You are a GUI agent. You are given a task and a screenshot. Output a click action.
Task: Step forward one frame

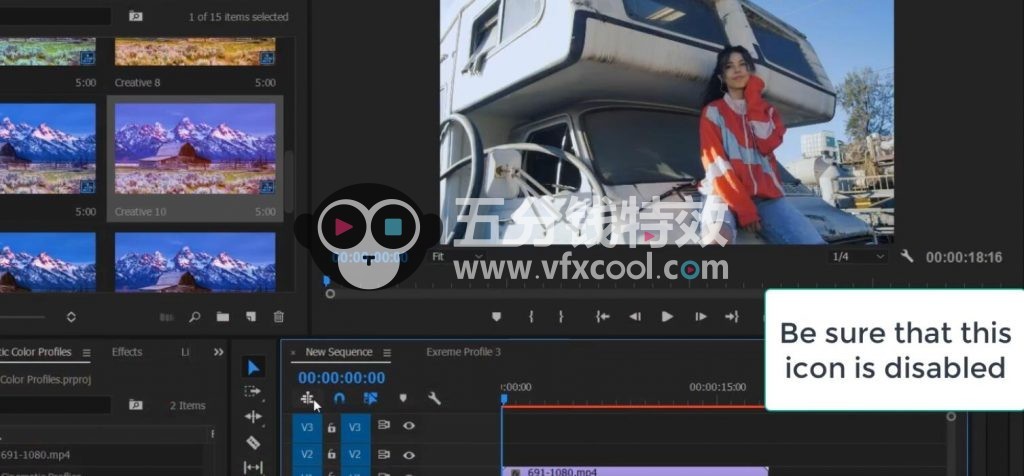(701, 317)
